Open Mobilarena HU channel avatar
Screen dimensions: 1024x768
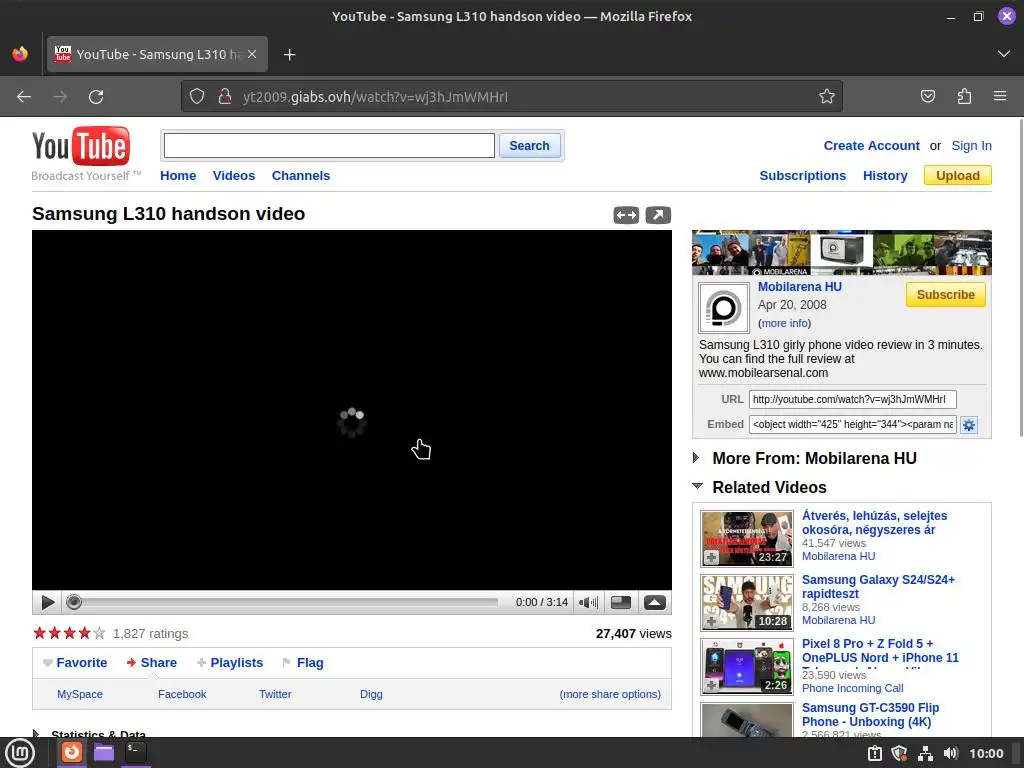point(724,308)
